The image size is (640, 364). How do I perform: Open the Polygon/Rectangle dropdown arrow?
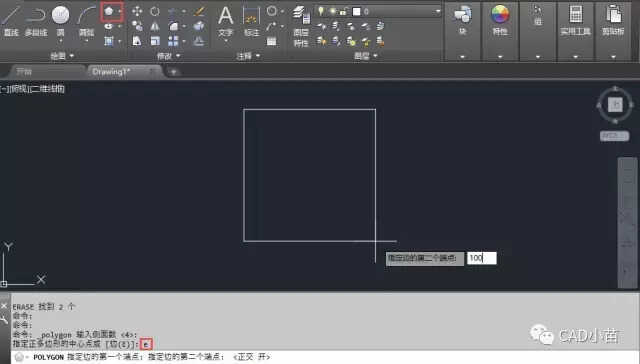[120, 11]
